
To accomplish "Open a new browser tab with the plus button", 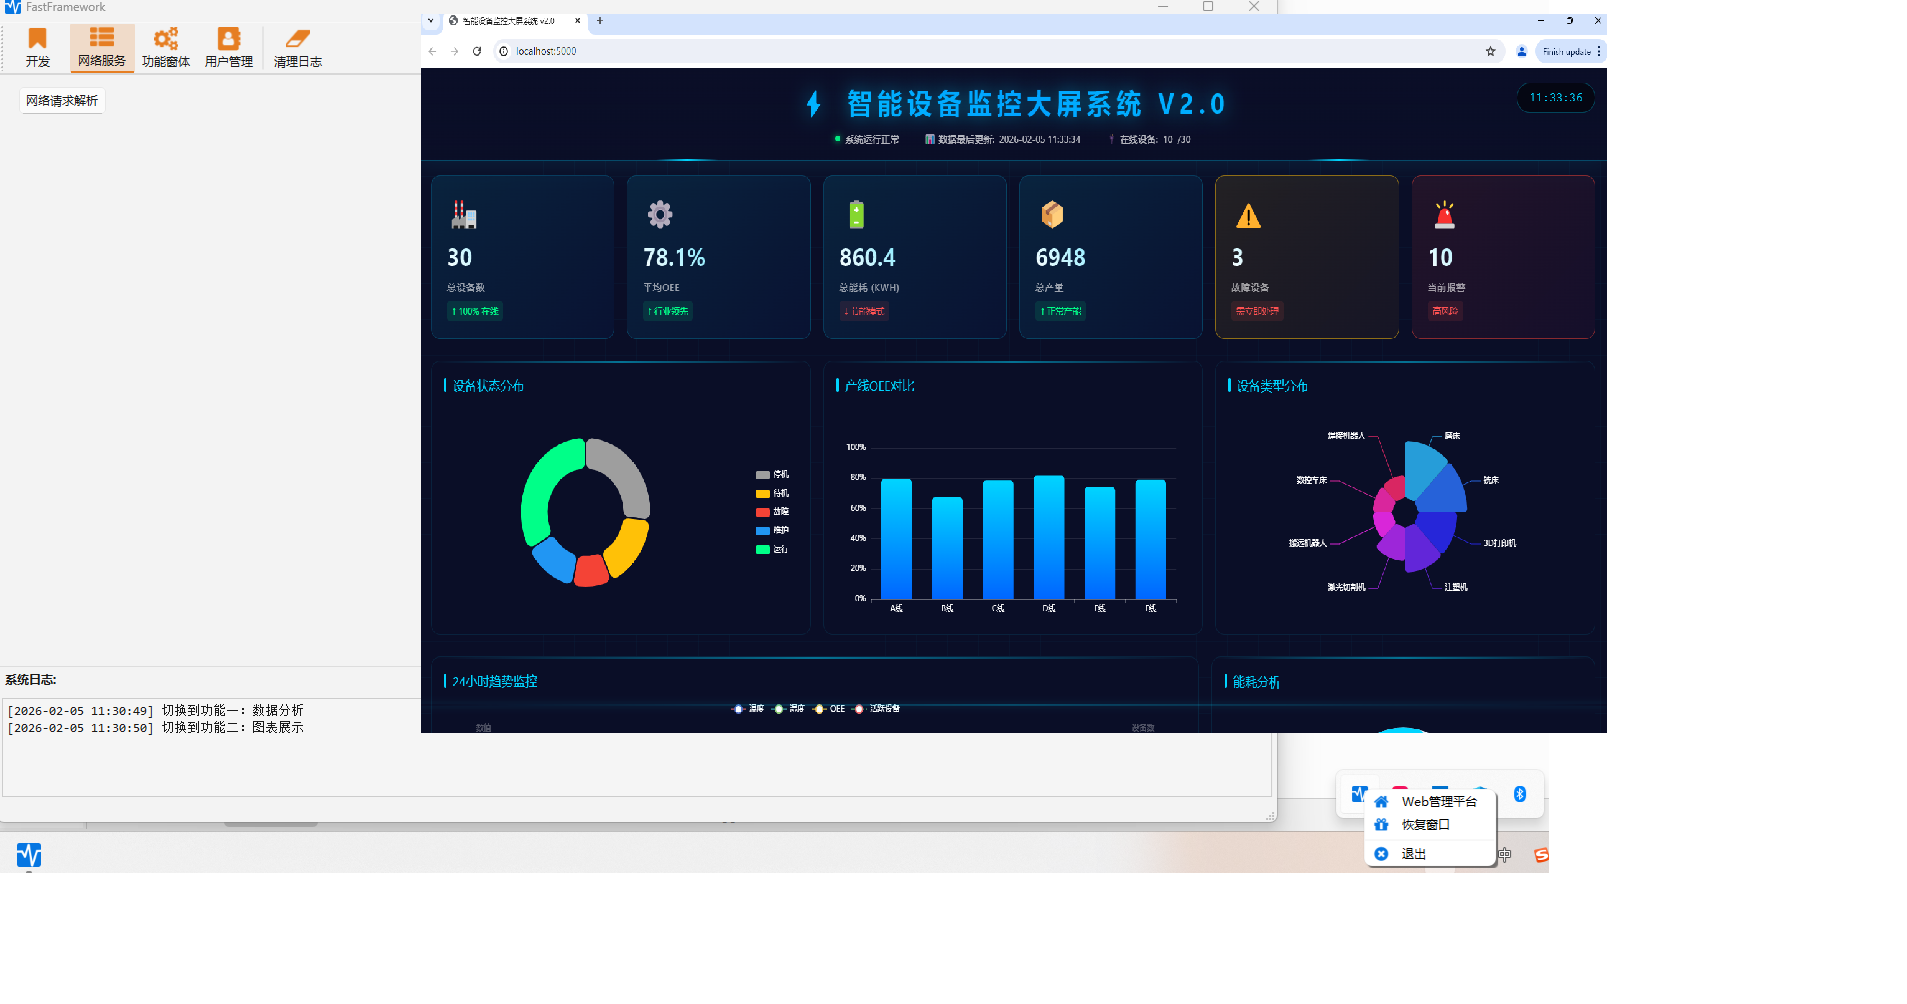I will (x=598, y=20).
